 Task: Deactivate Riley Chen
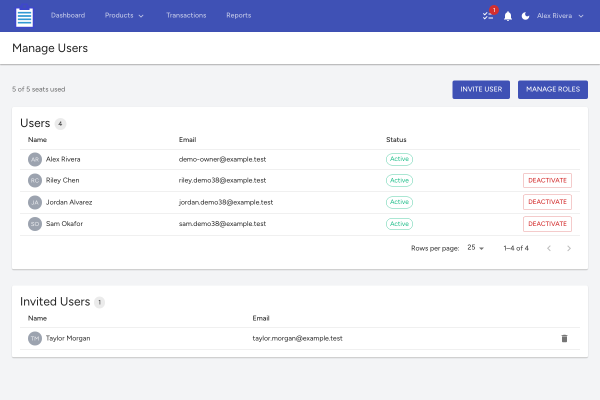[547, 180]
